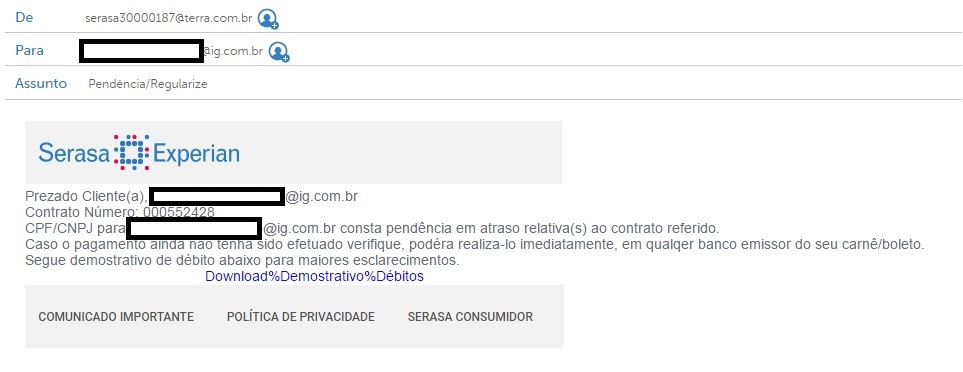
Task: Select the sender address serasa30000187@terra.com.br
Action: click(169, 18)
